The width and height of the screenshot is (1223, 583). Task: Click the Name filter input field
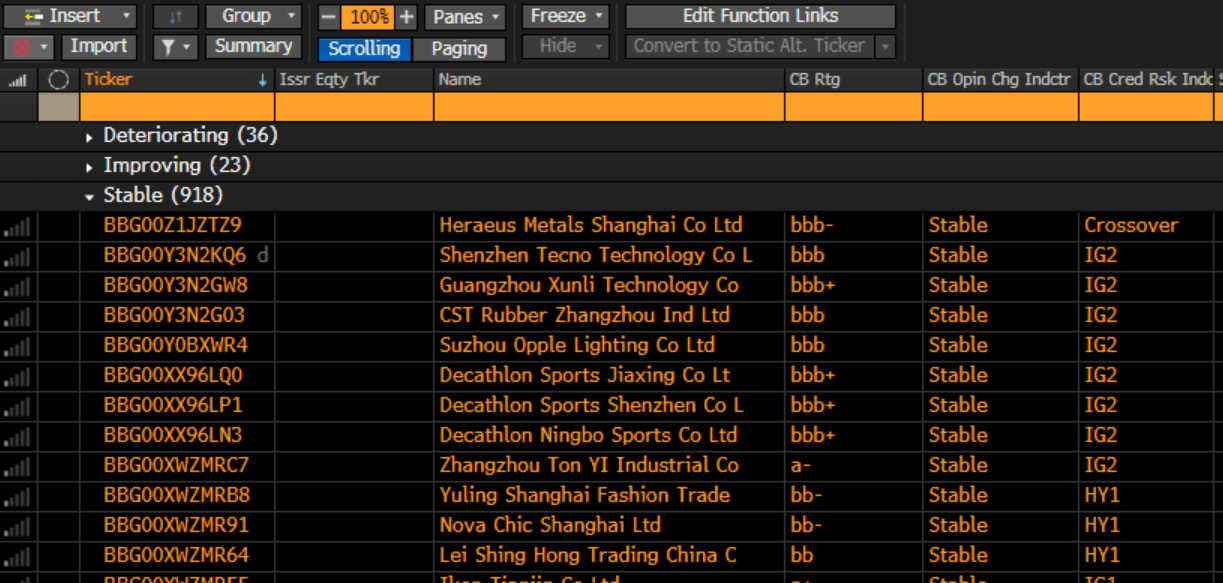pos(609,107)
